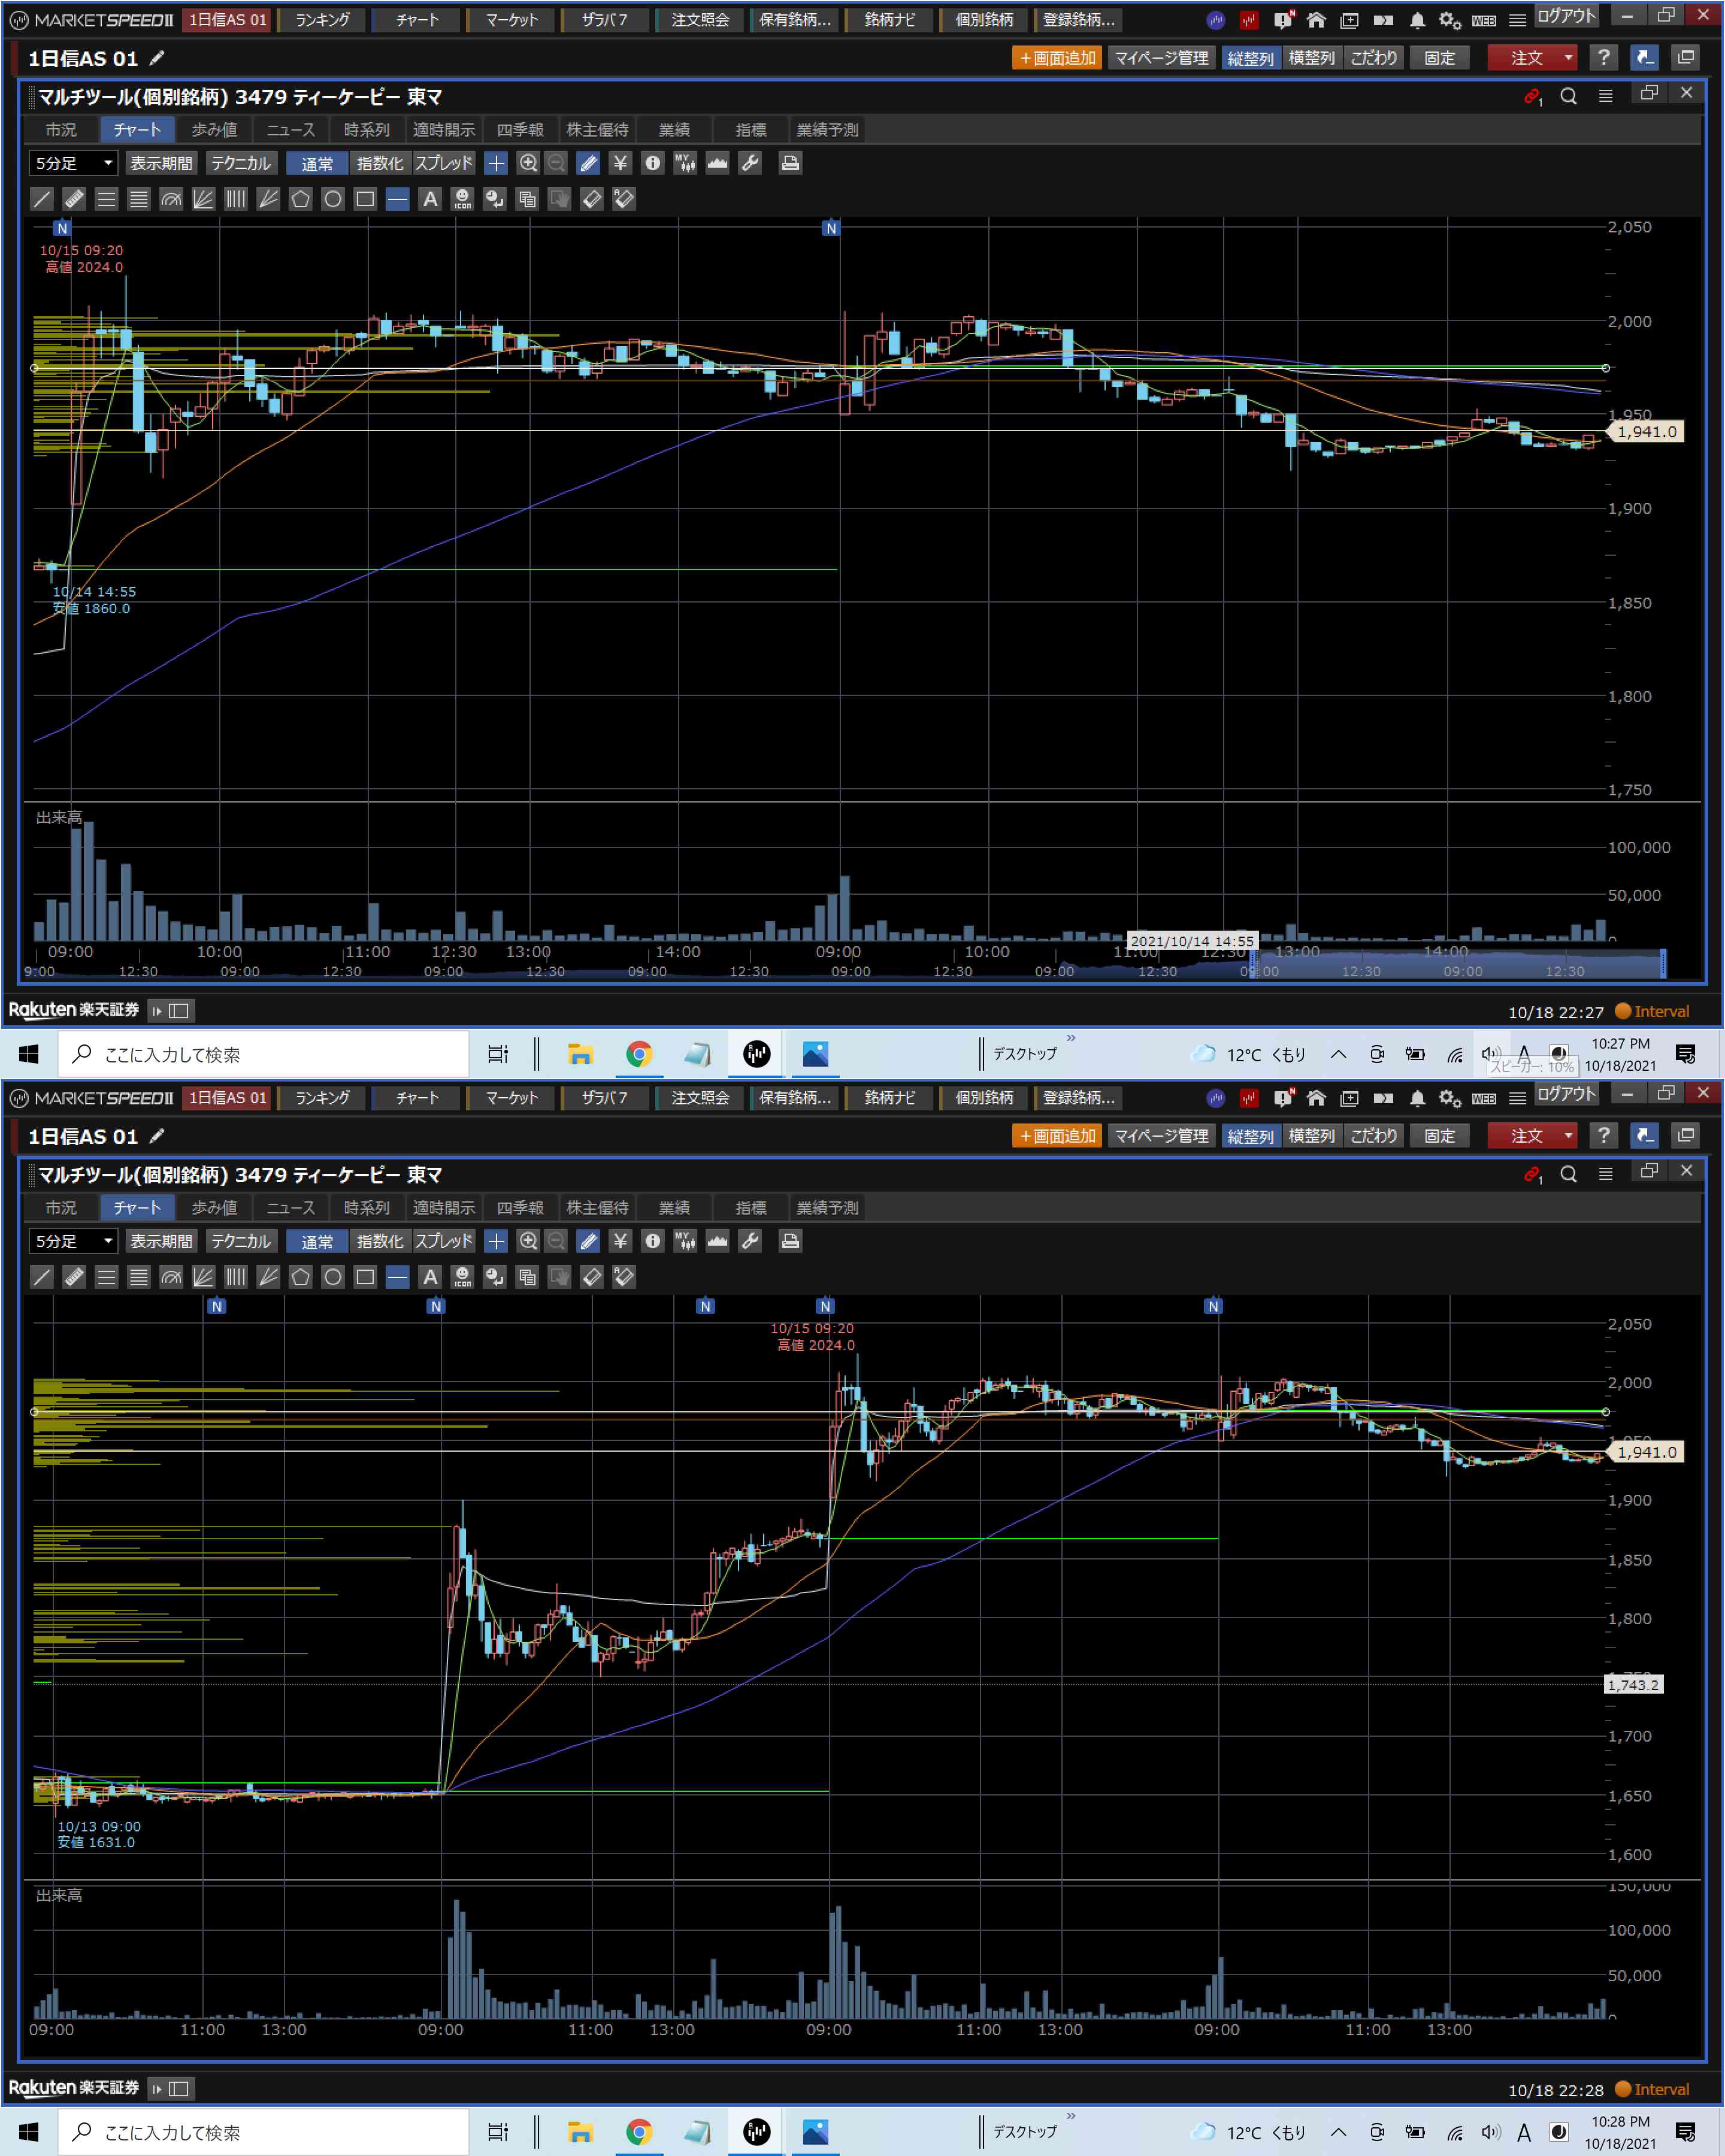
Task: Open the wrench settings in upper chart toolbar
Action: click(x=750, y=163)
